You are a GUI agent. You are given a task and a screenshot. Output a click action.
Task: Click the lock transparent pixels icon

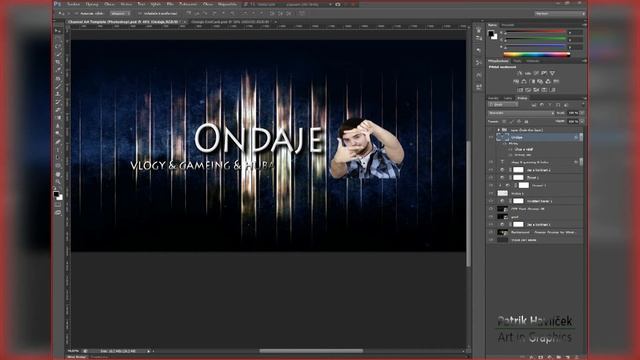[x=504, y=122]
